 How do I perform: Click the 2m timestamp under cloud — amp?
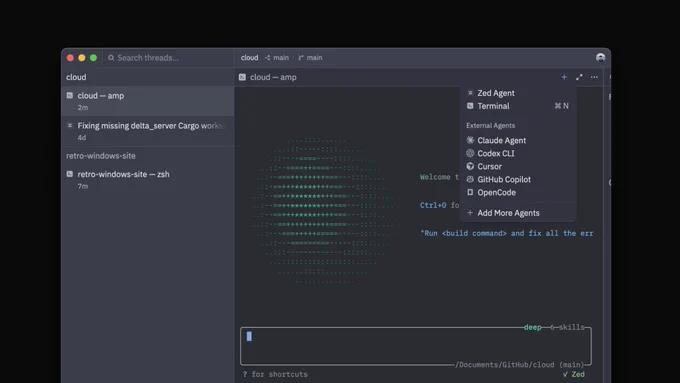click(x=83, y=108)
